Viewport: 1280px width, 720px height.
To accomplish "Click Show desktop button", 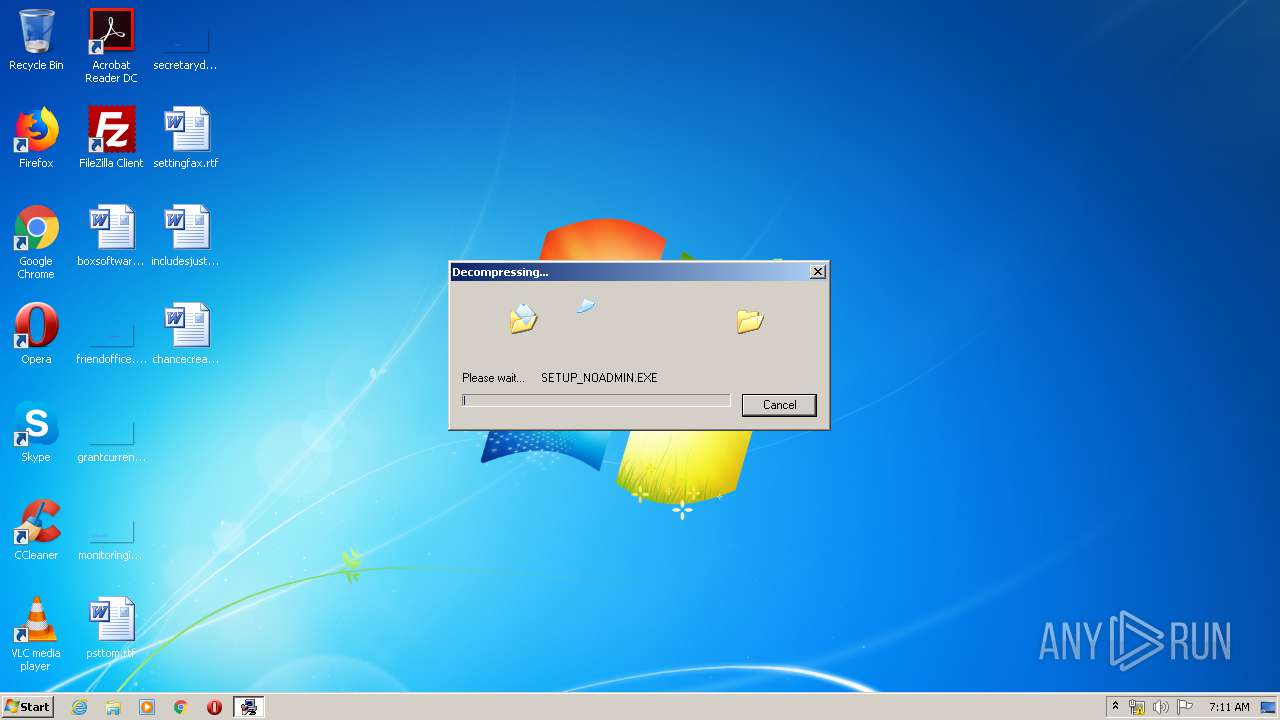I will [1269, 707].
